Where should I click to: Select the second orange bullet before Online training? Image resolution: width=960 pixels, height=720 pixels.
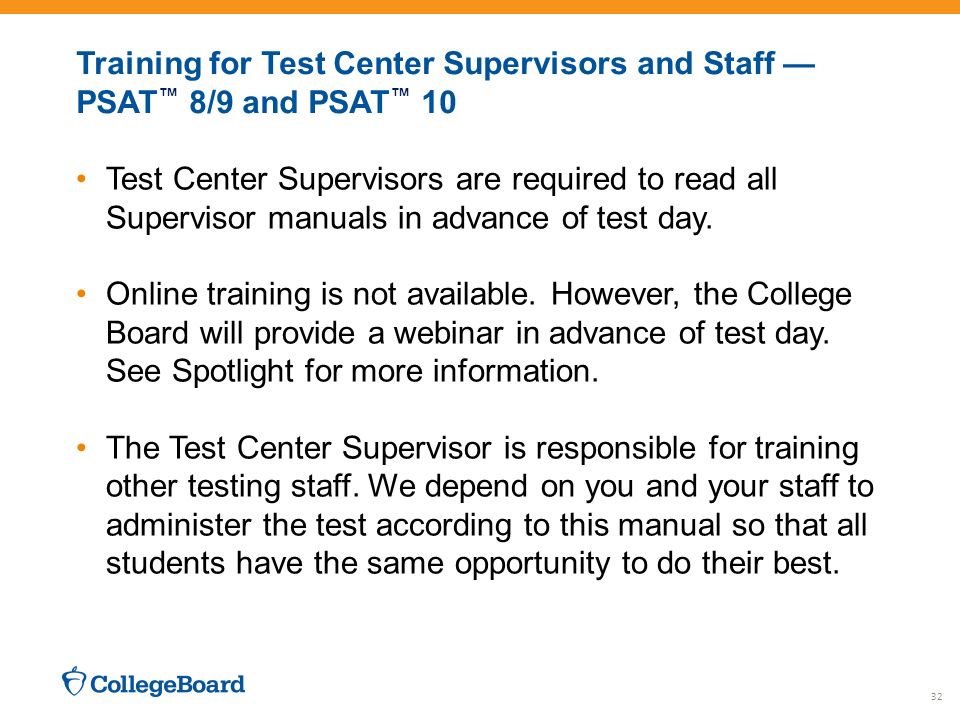(81, 294)
